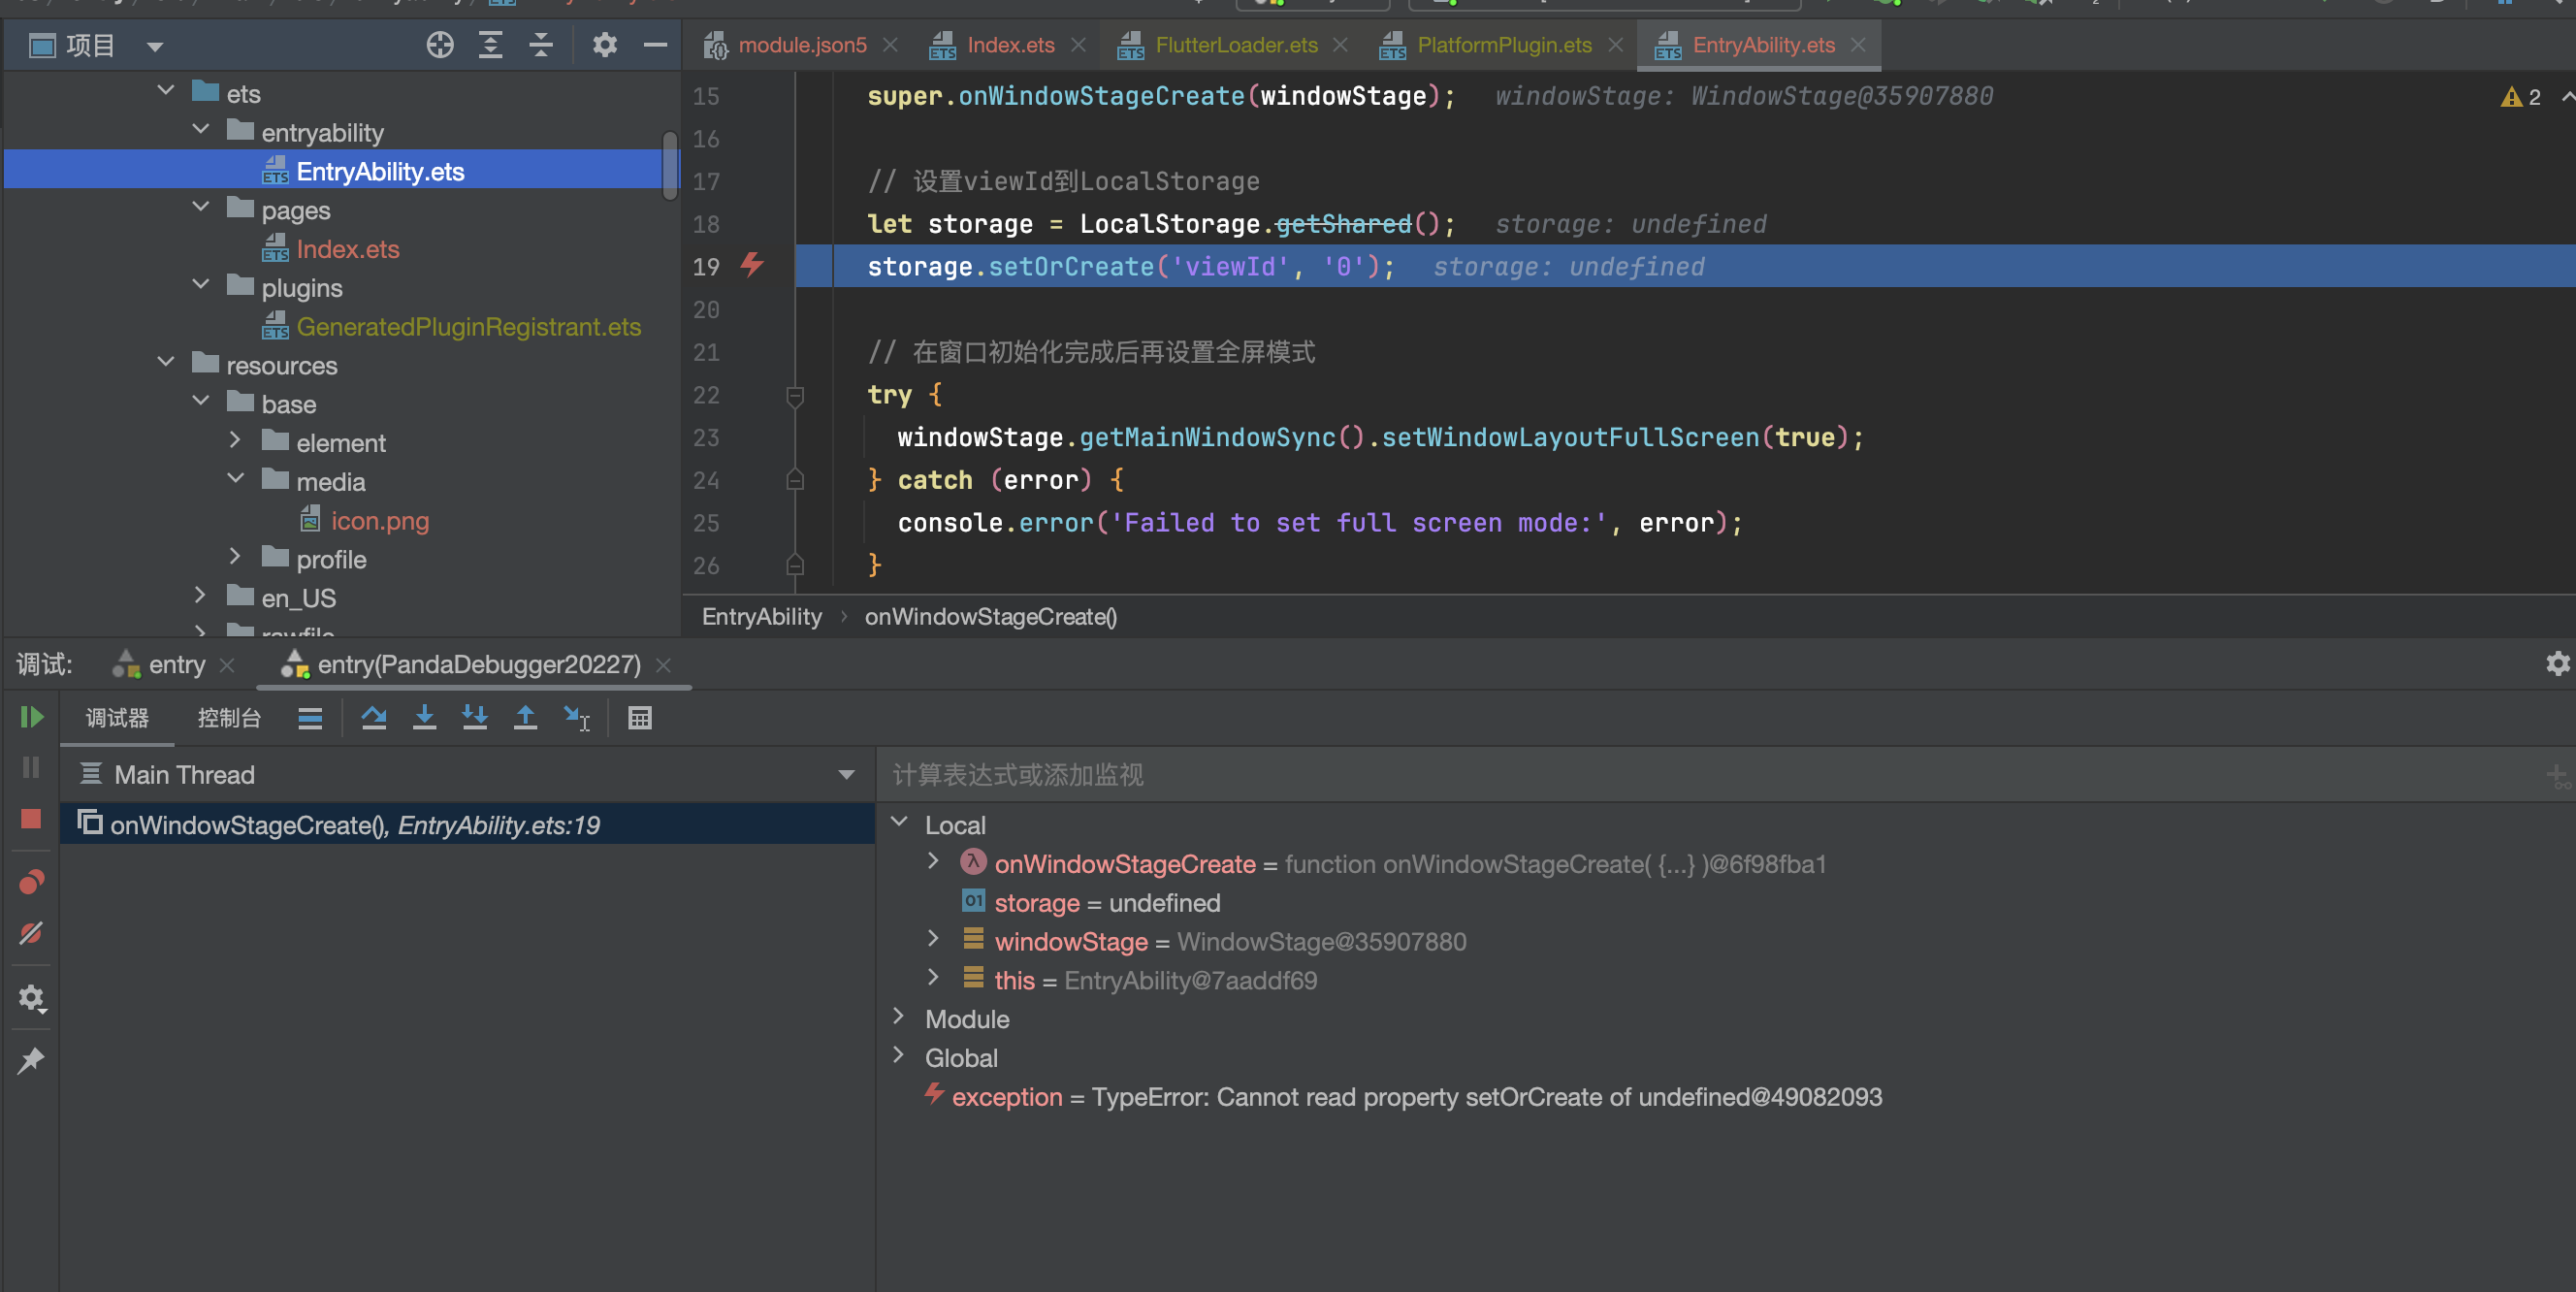2576x1292 pixels.
Task: Toggle breakpoint marker on line 19
Action: tap(752, 265)
